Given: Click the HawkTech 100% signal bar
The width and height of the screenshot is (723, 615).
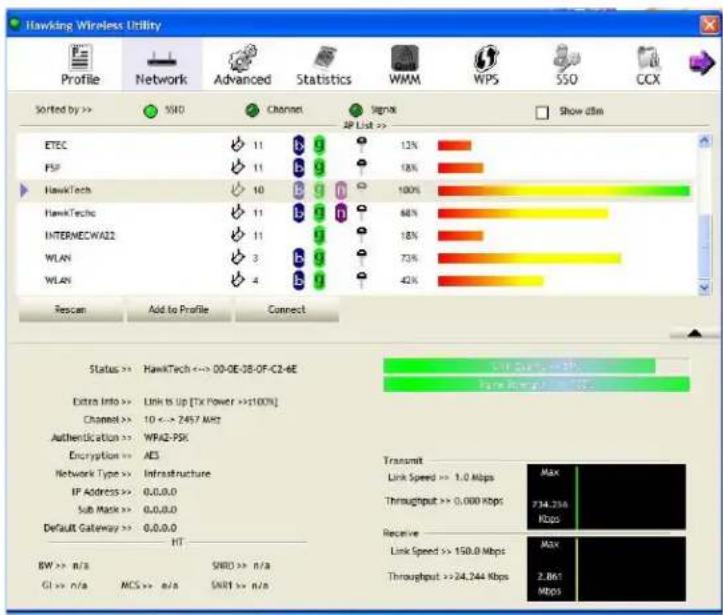Looking at the screenshot, I should pos(564,190).
